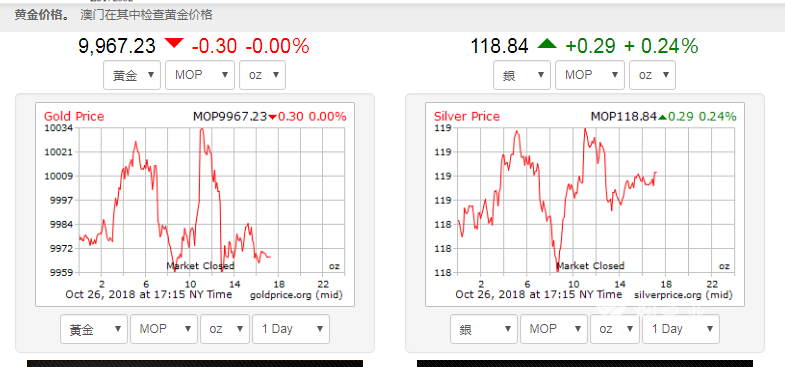Open the gold chart bottom metal selector (黃金)

coord(94,329)
